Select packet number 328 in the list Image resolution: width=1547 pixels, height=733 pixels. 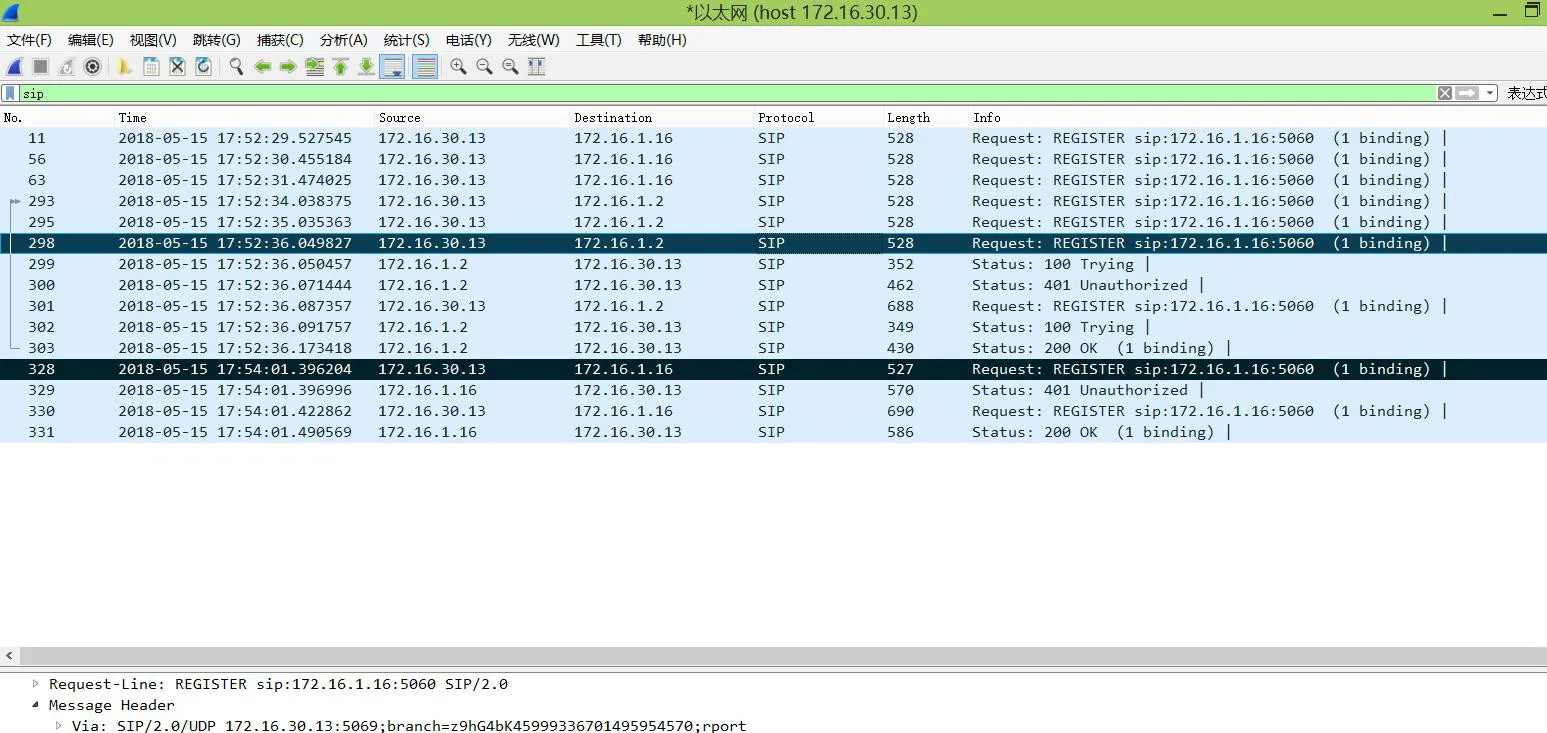coord(400,369)
